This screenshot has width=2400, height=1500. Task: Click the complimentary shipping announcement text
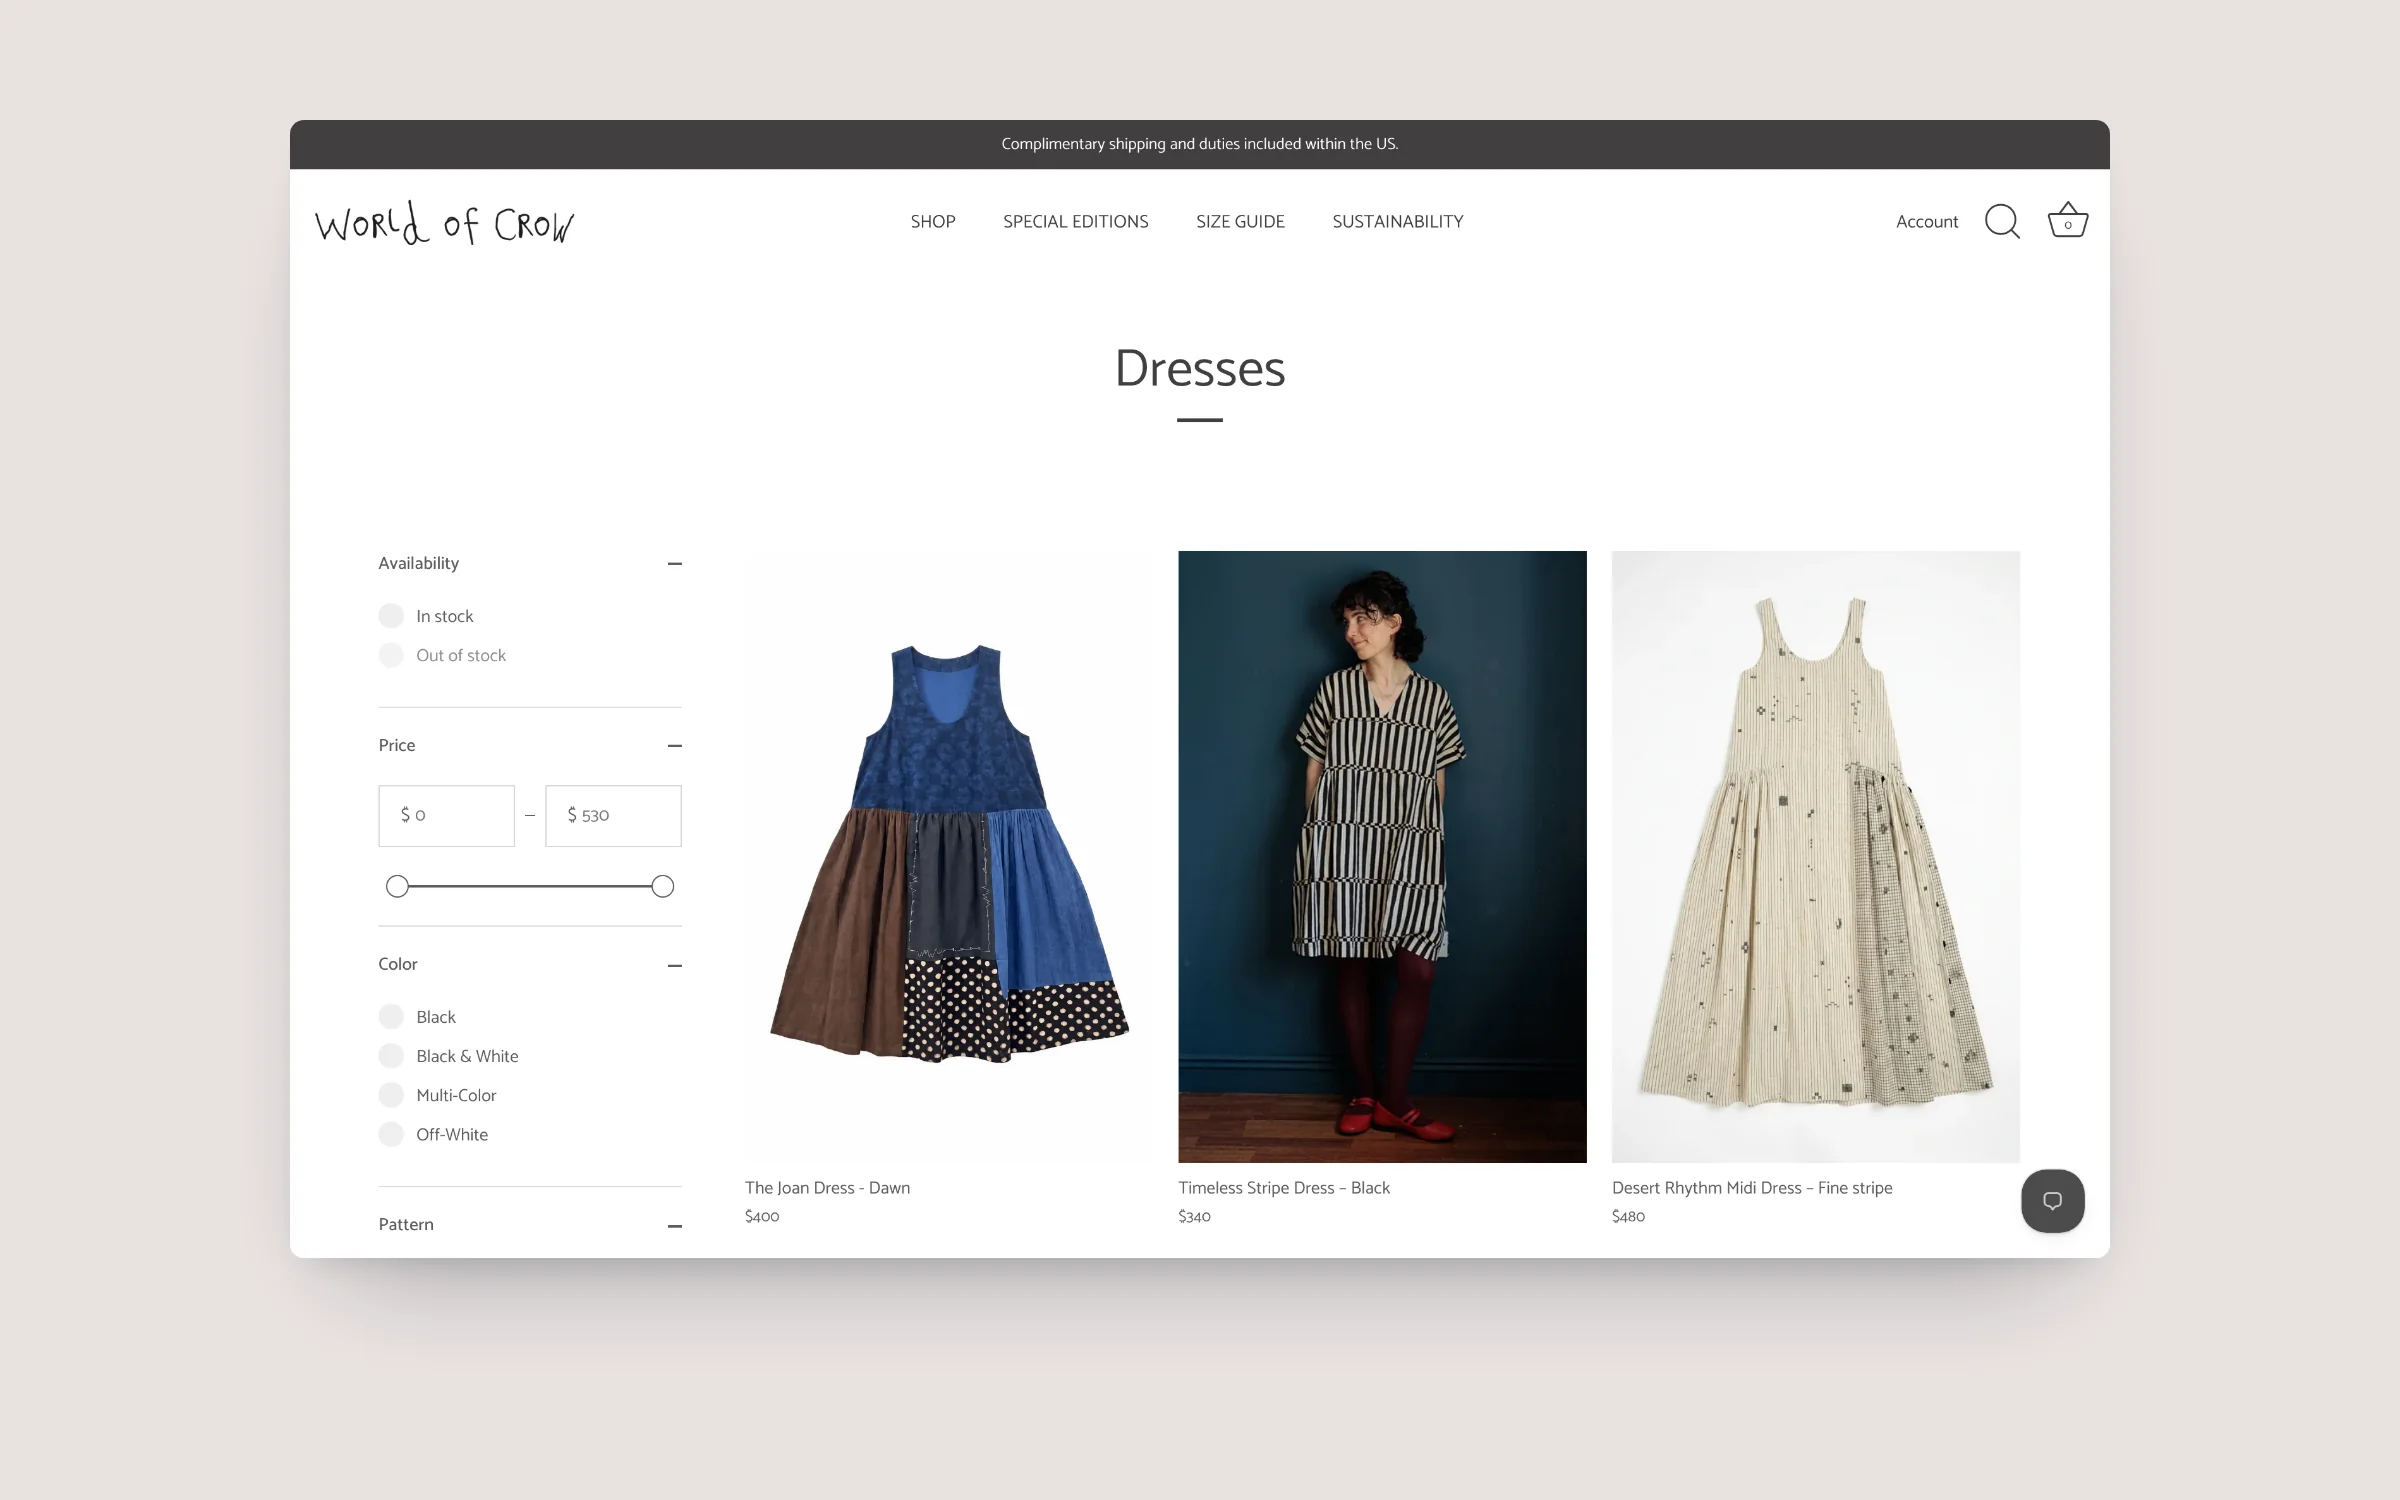(1200, 144)
